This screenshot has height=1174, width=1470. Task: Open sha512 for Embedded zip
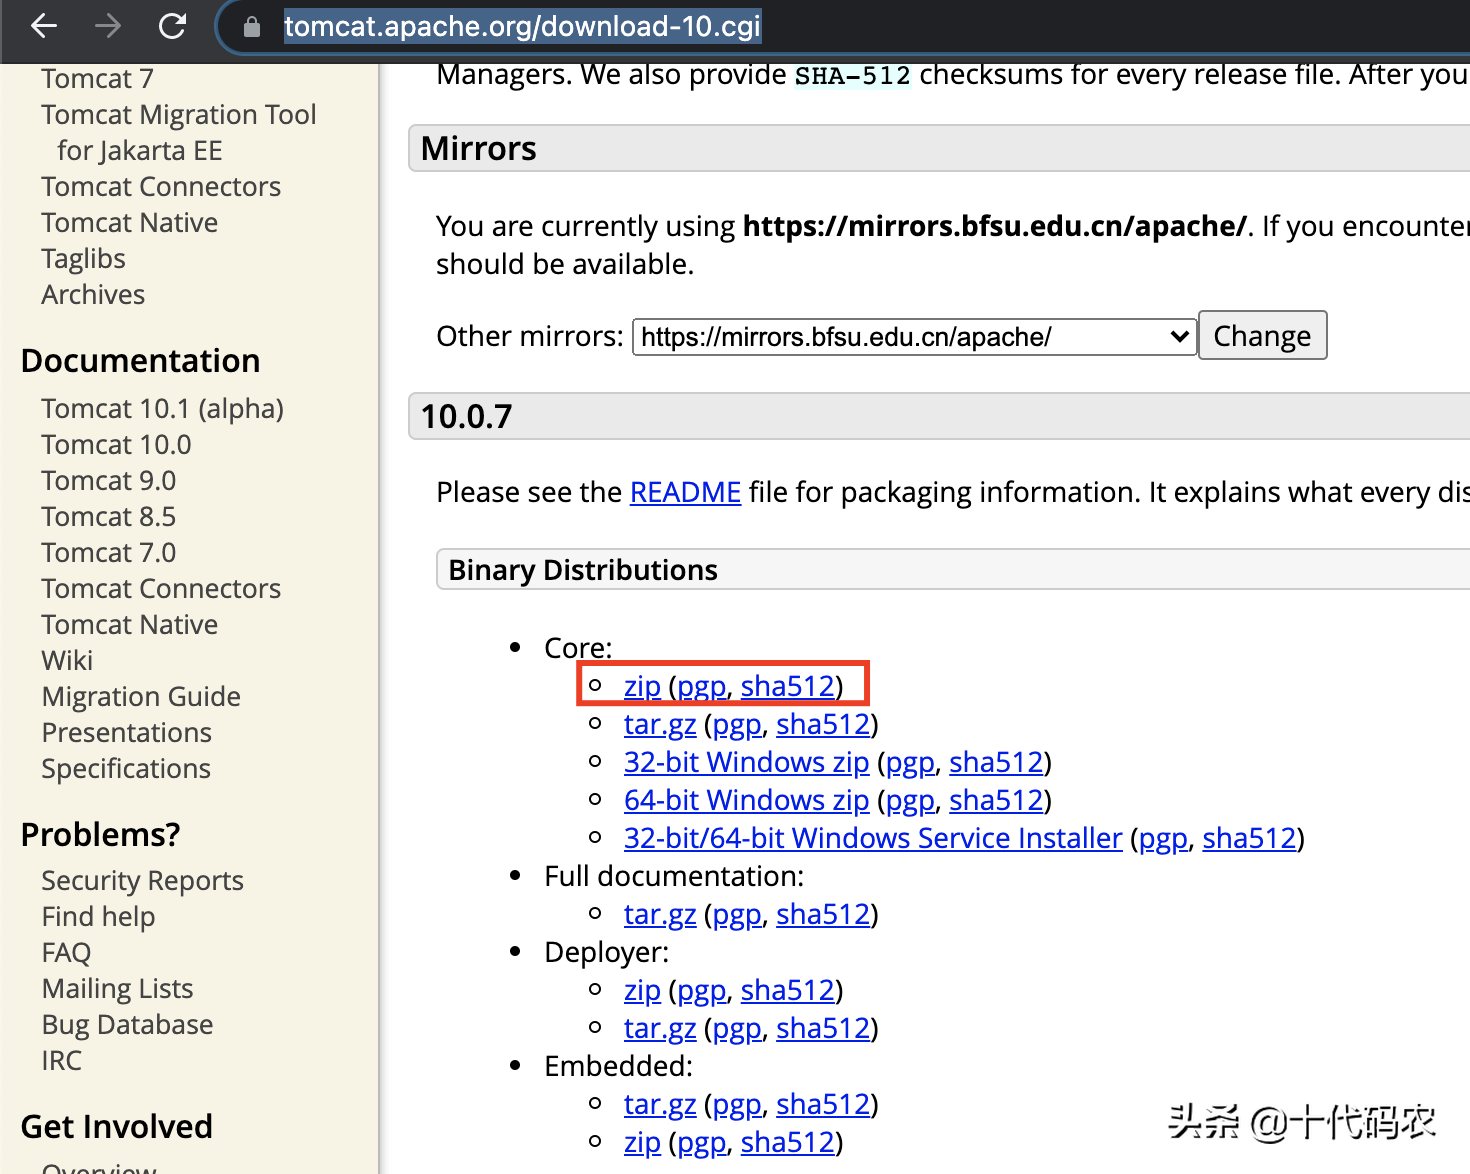[x=788, y=1142]
